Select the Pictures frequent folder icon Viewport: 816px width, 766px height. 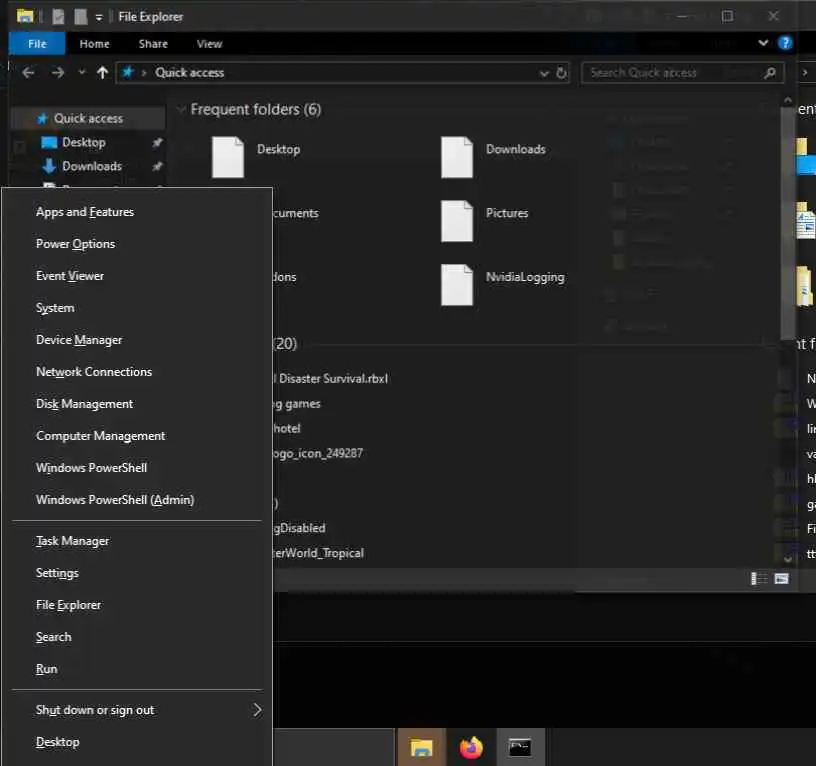click(x=457, y=221)
